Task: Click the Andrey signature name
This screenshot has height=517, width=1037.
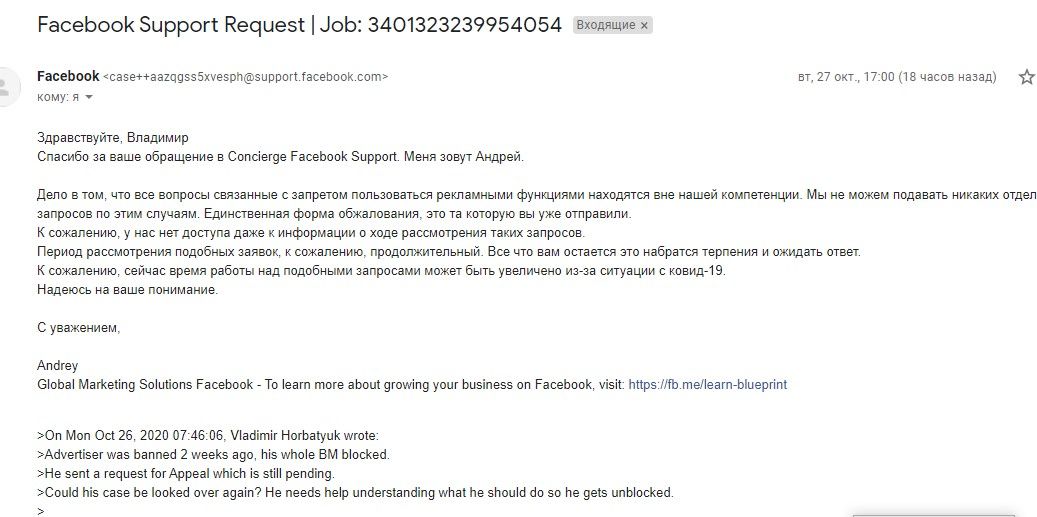Action: coord(57,366)
